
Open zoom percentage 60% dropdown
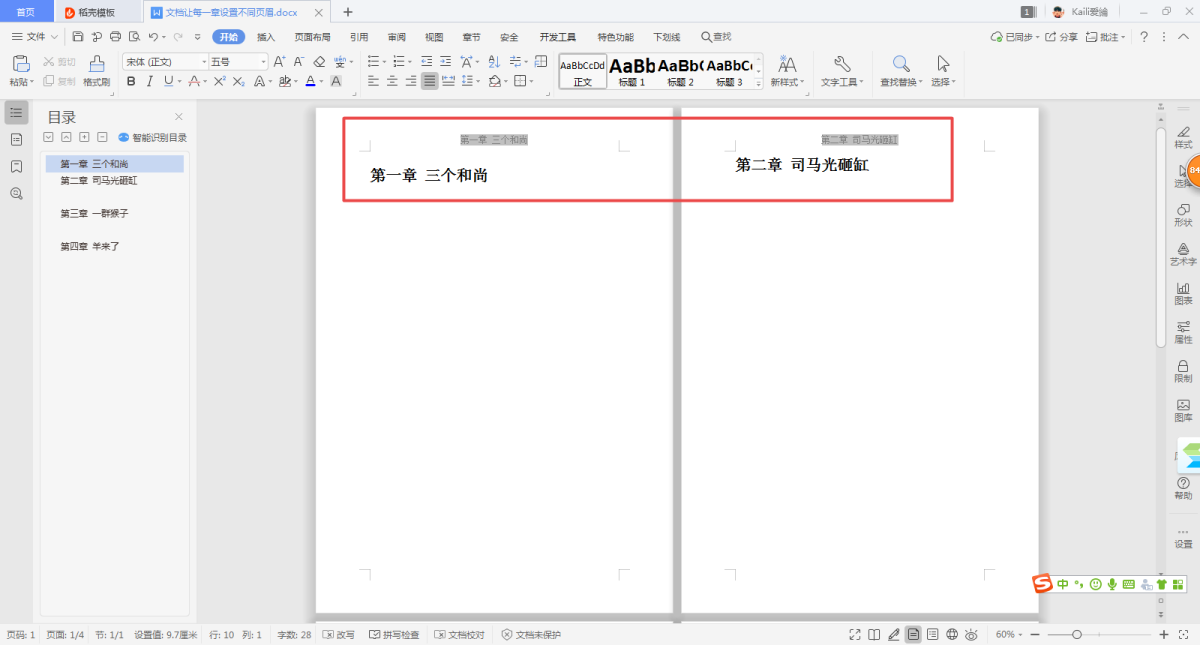(1009, 635)
